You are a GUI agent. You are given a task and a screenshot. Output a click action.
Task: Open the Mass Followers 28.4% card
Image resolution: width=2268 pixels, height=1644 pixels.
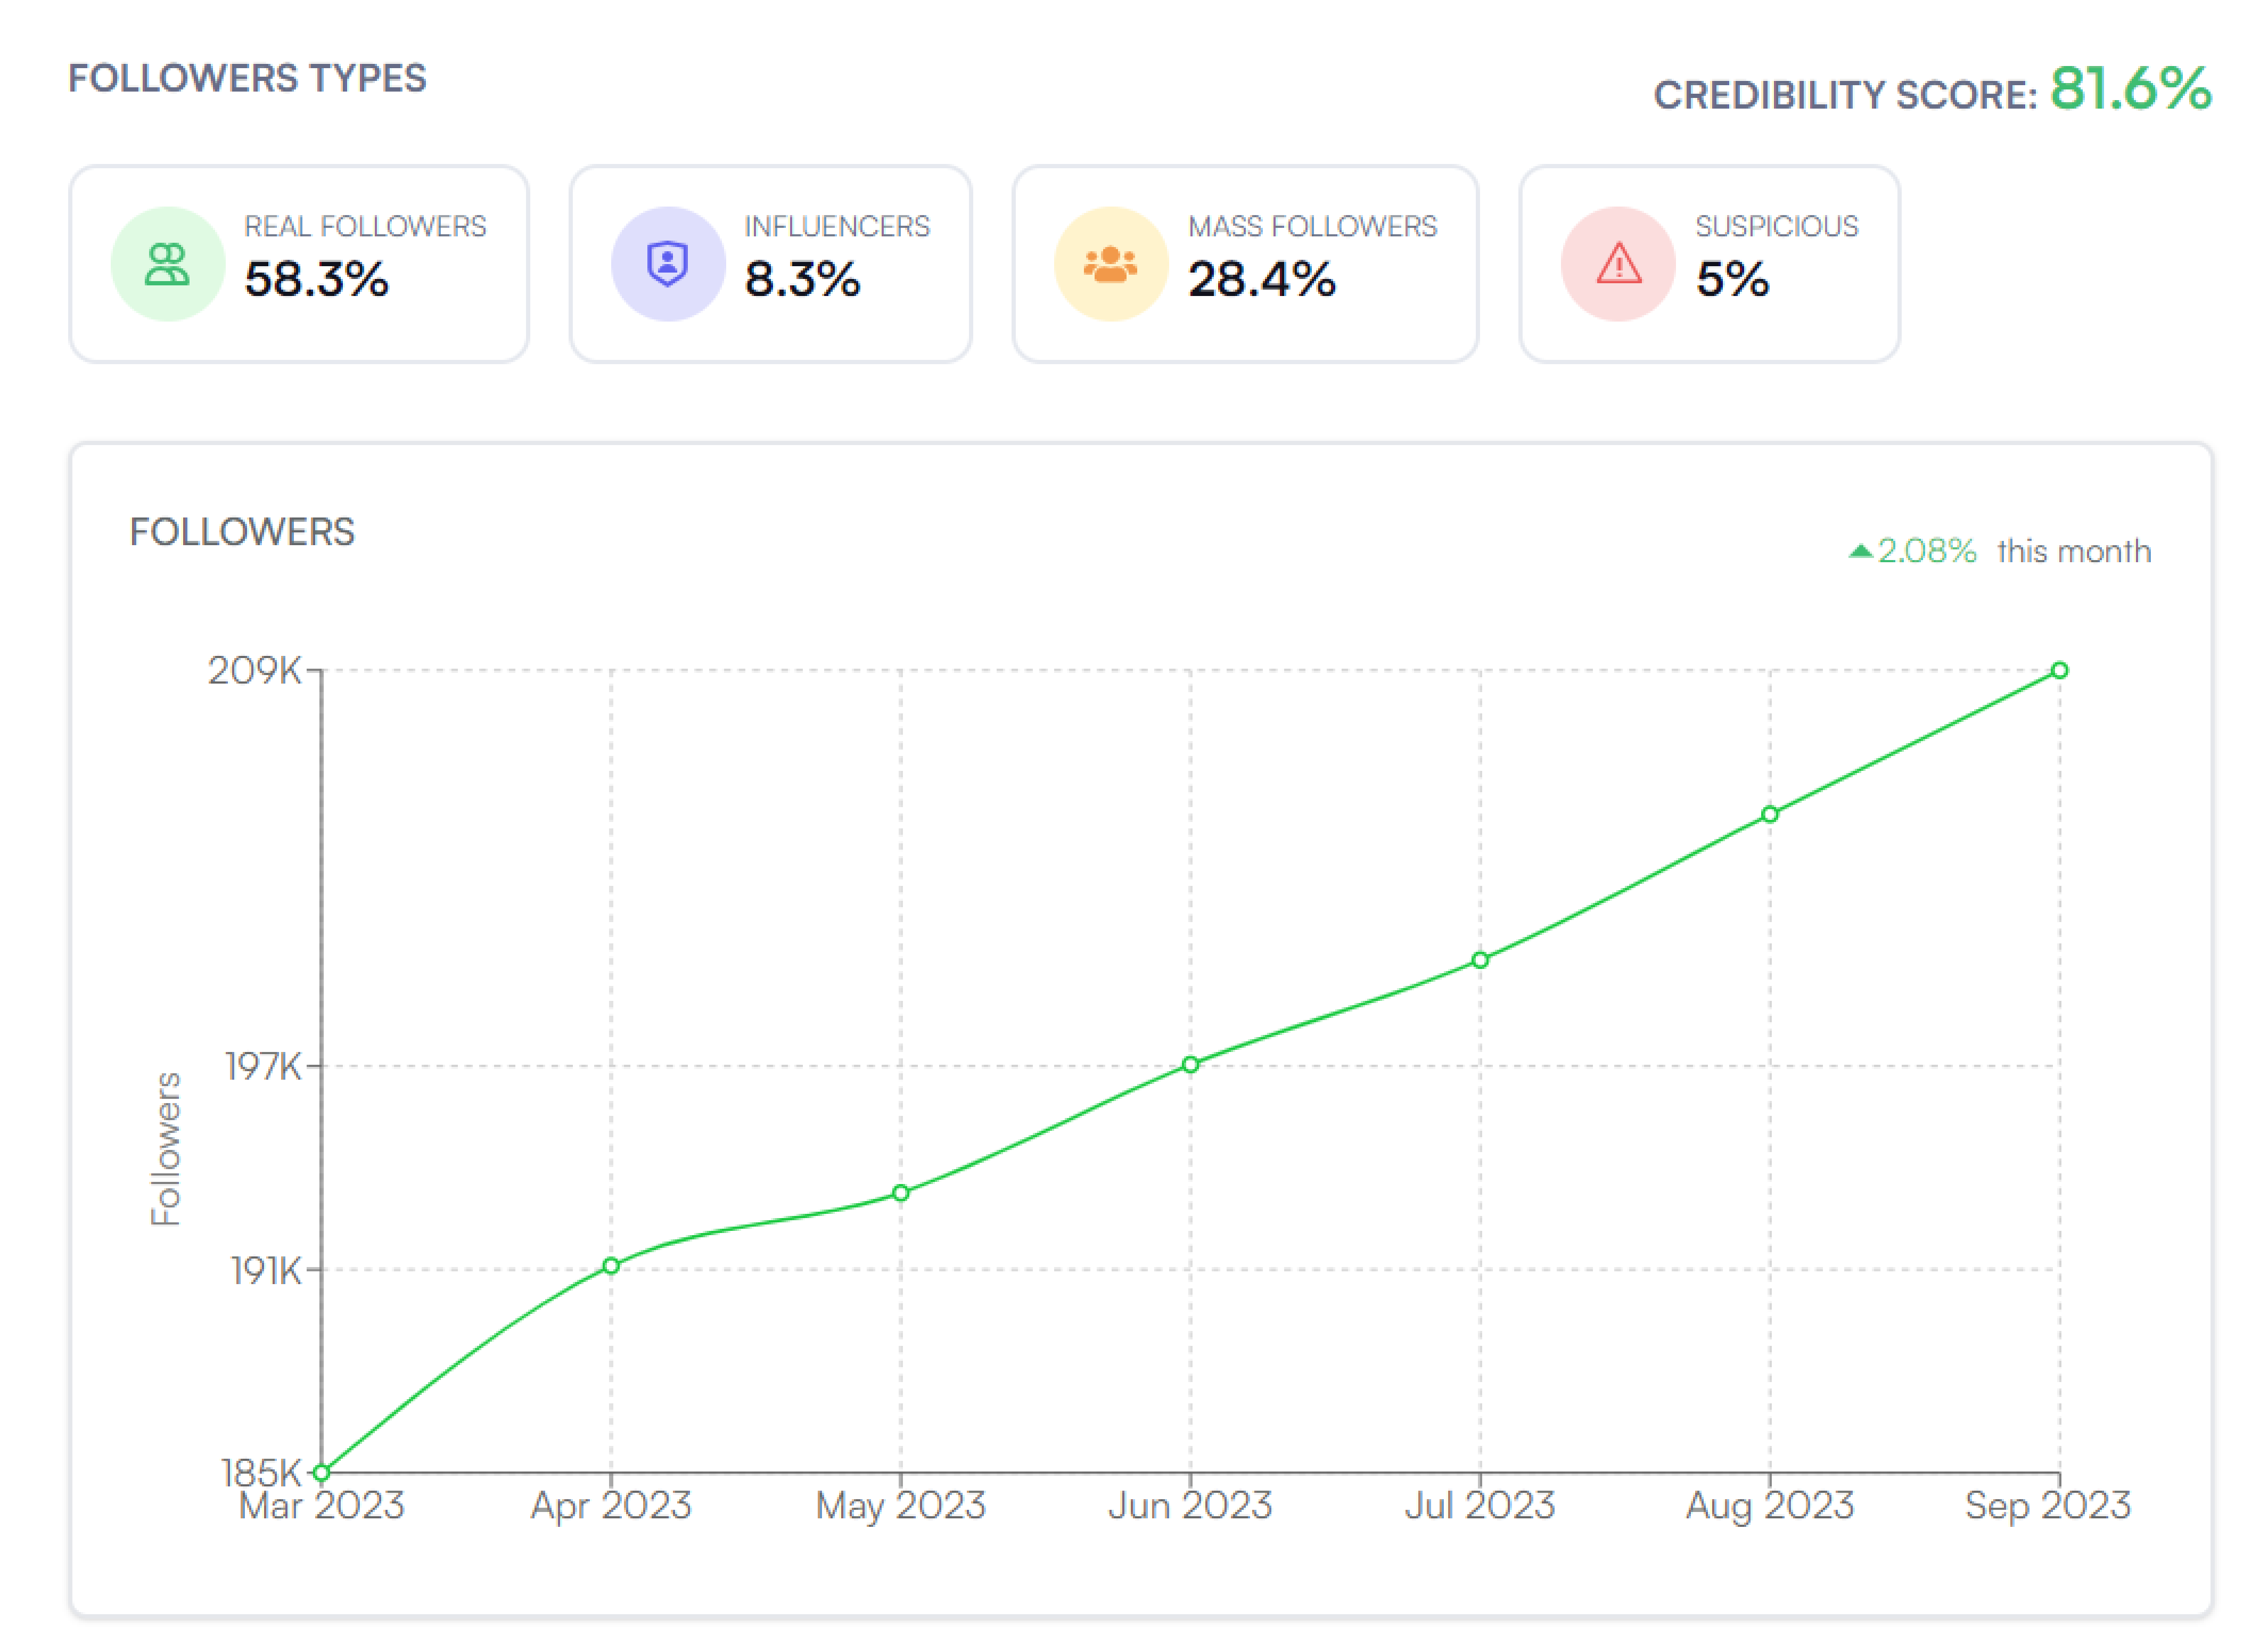click(1245, 265)
